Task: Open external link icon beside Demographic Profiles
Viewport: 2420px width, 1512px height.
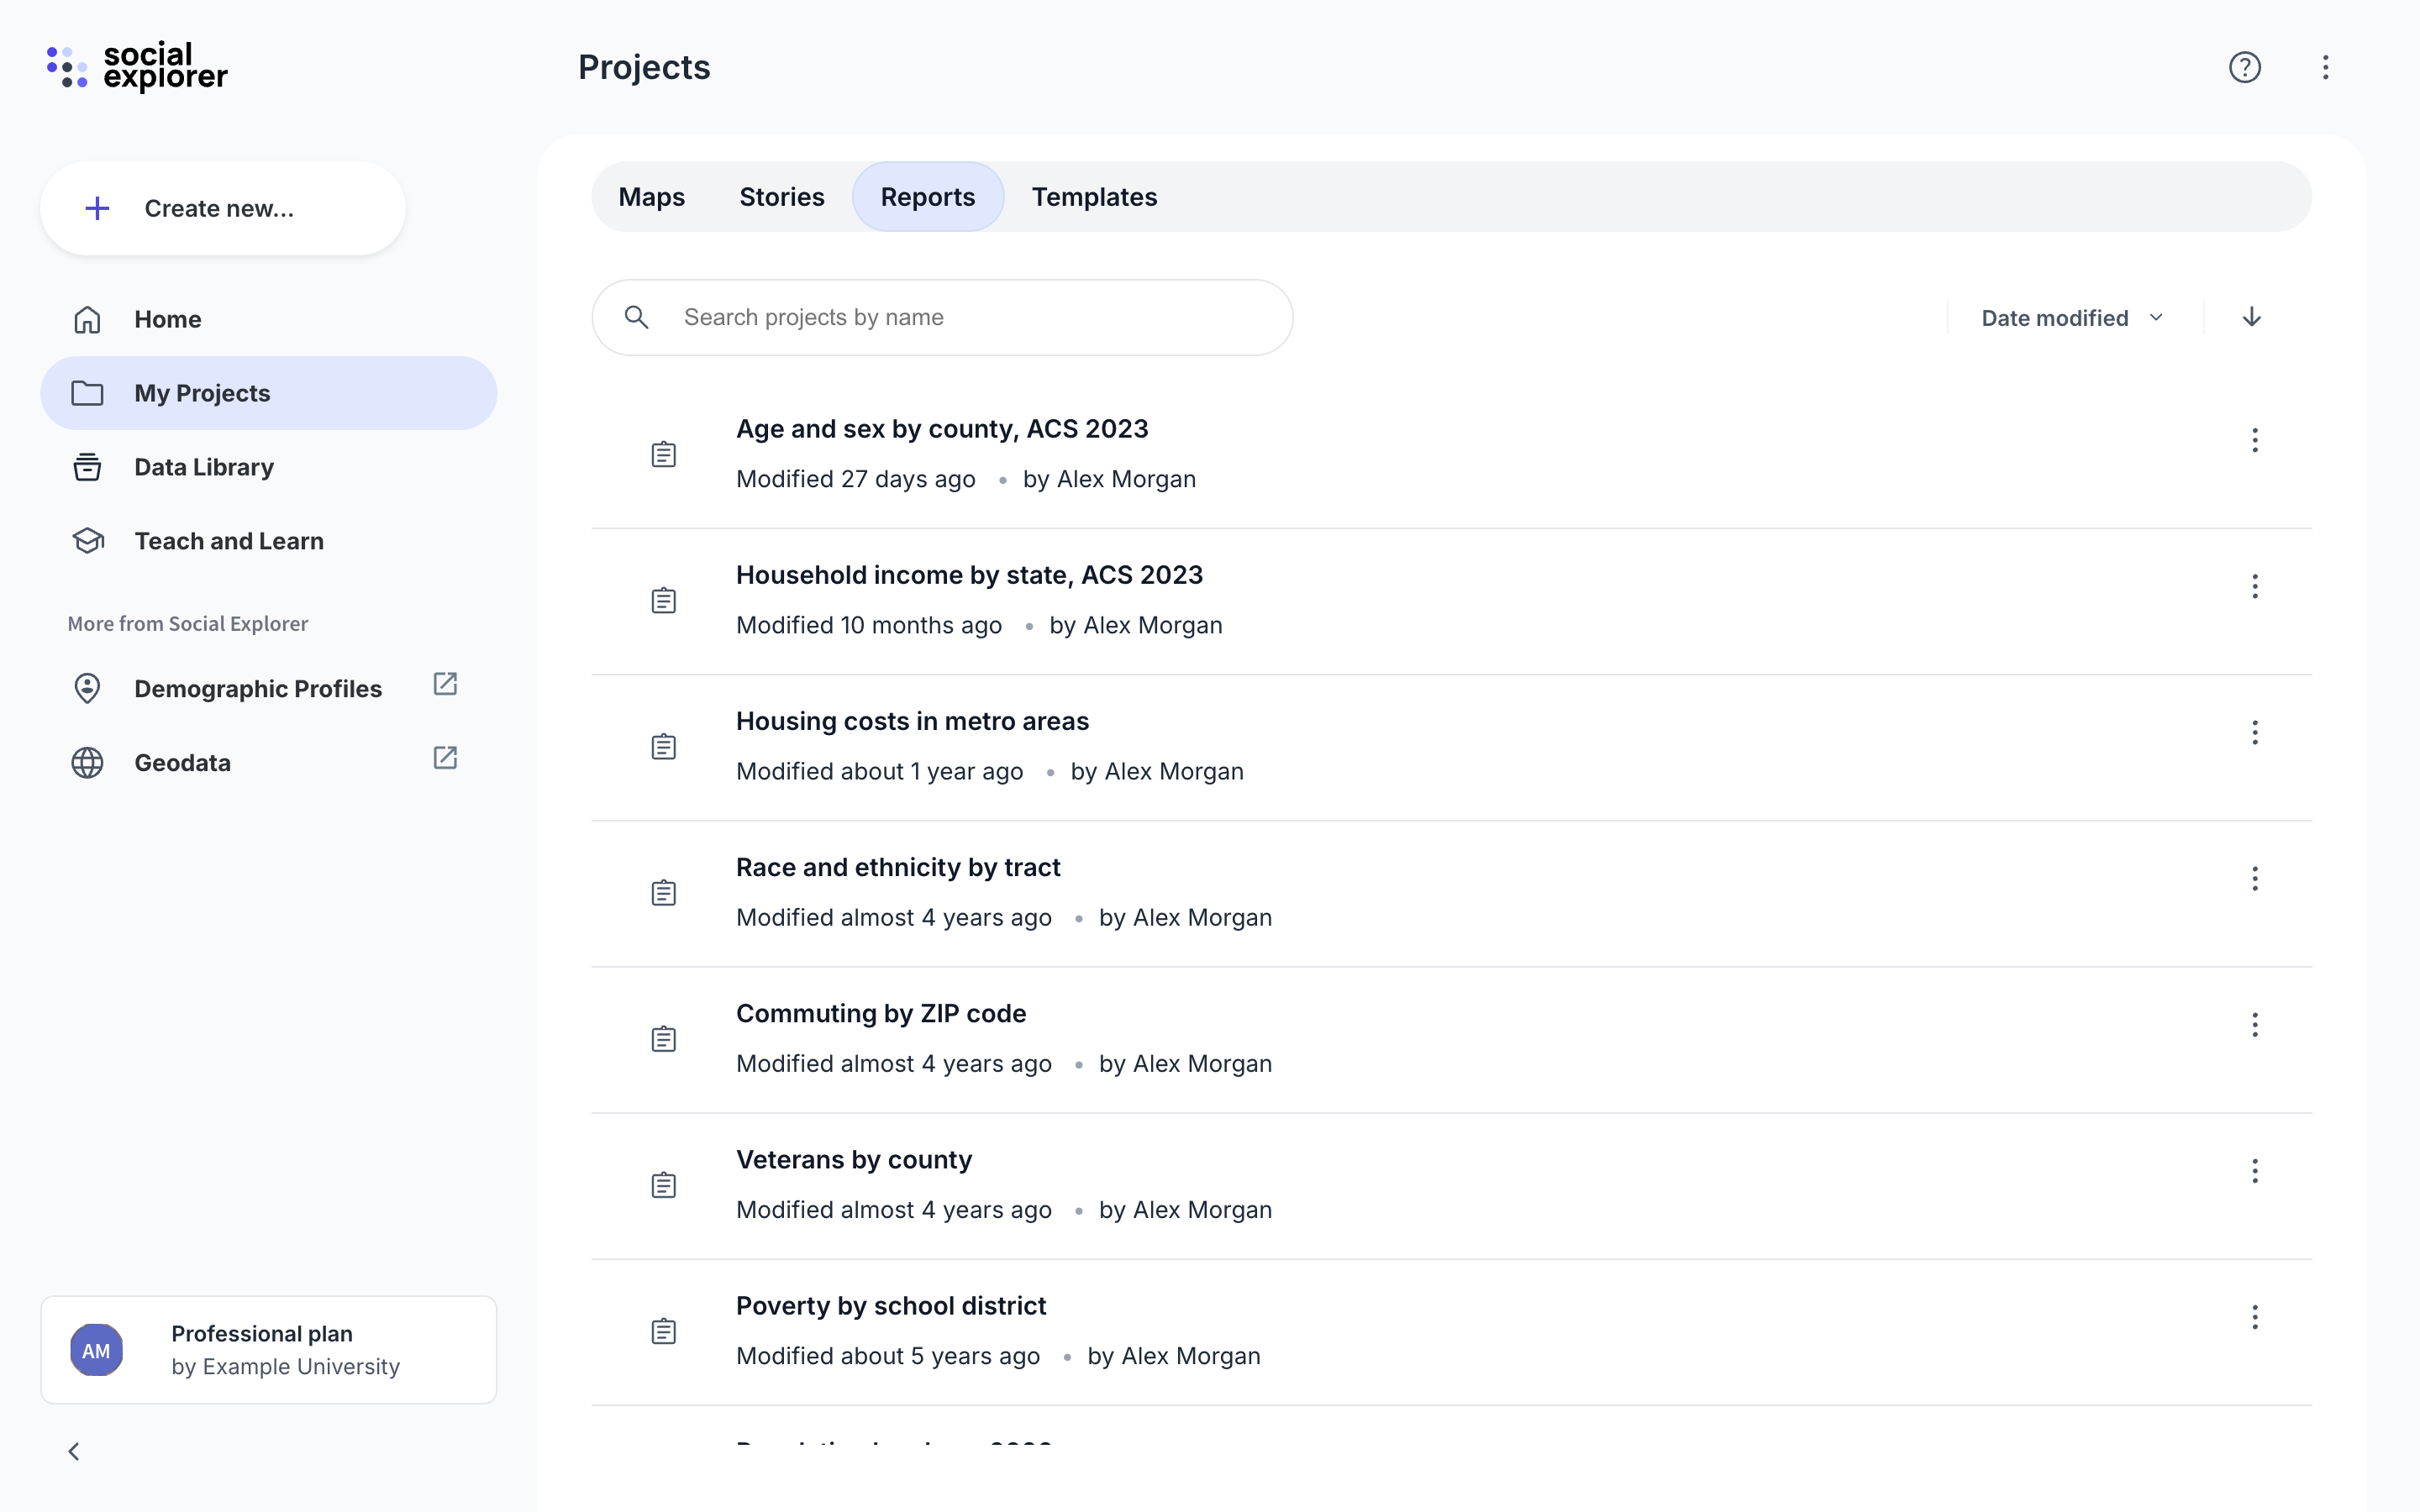Action: point(445,684)
